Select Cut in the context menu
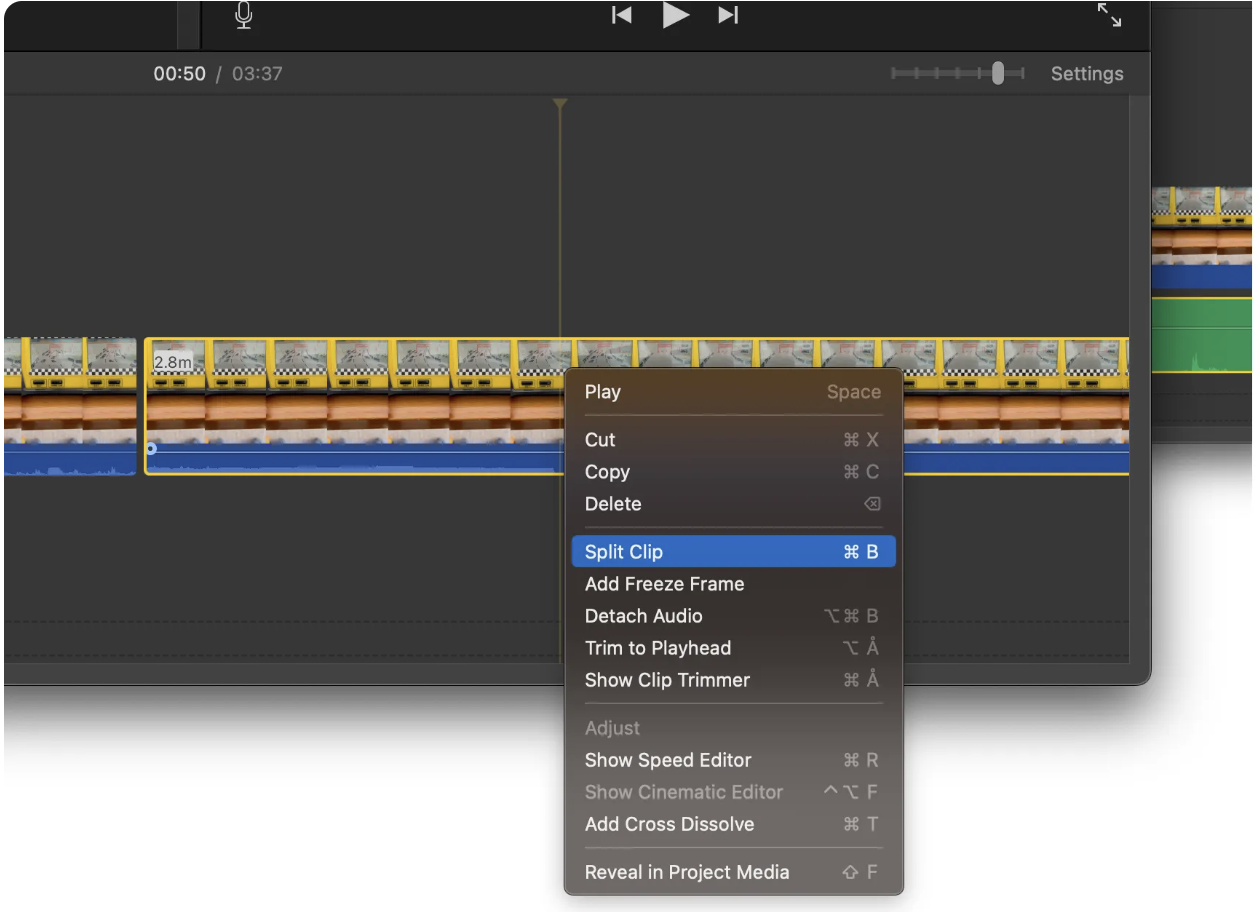This screenshot has height=912, width=1260. tap(600, 440)
